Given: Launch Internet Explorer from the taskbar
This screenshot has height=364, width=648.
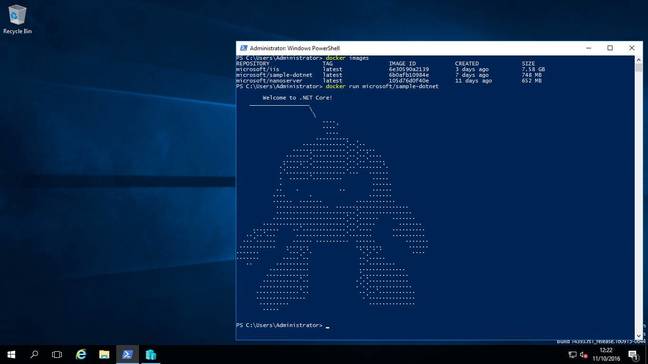Looking at the screenshot, I should tap(81, 354).
